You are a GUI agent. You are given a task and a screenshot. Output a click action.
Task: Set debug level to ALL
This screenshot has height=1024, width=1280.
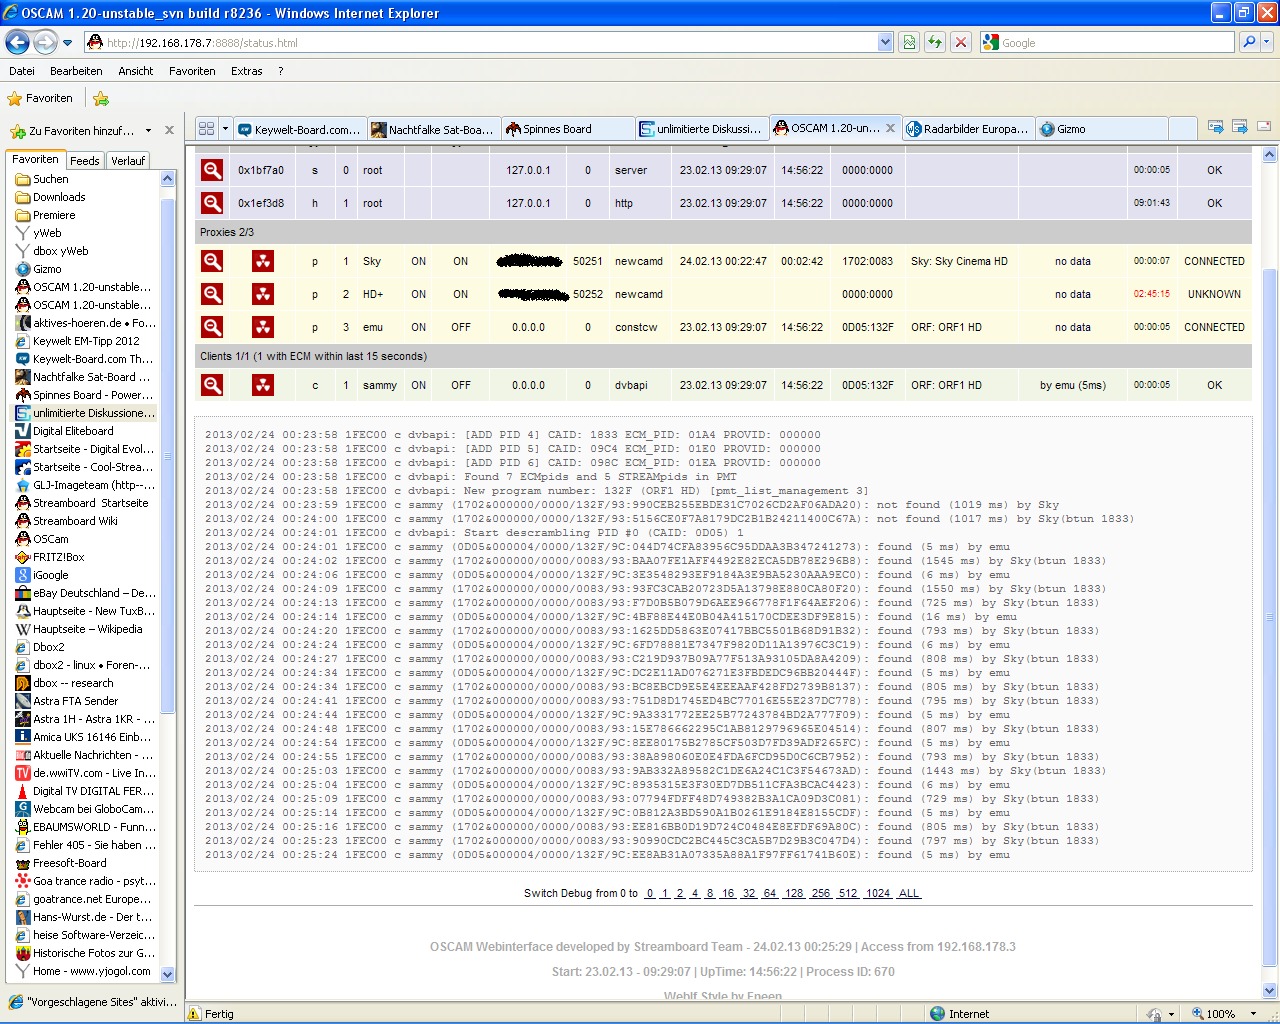click(x=908, y=893)
